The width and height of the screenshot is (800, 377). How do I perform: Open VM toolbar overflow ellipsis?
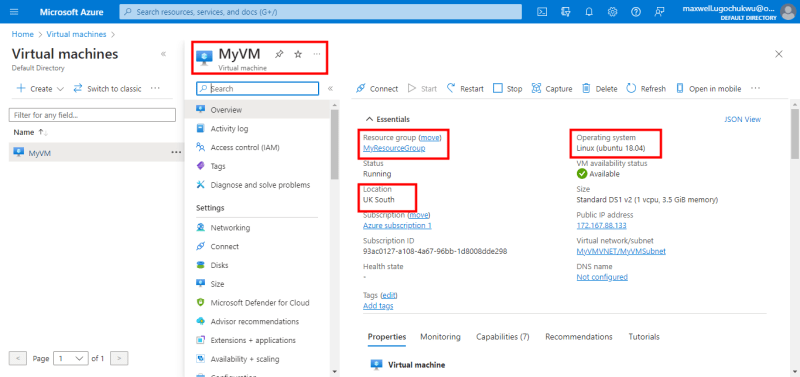click(756, 88)
